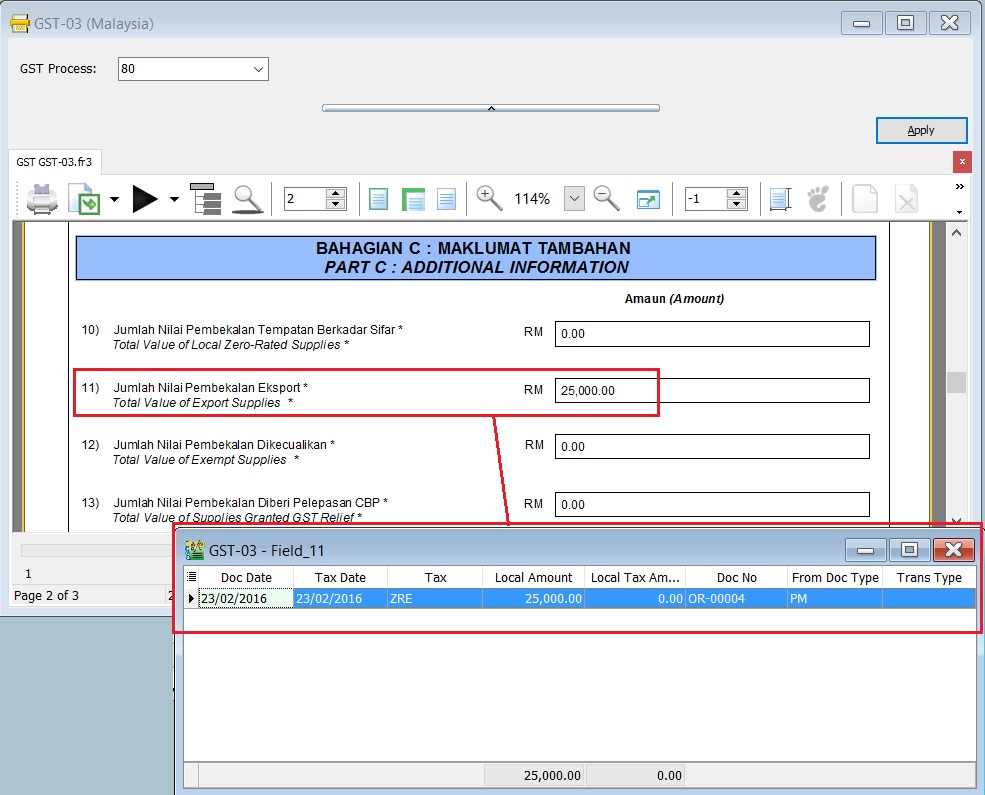Select the GST GST-03.fr3 tab
This screenshot has width=985, height=795.
tap(53, 161)
